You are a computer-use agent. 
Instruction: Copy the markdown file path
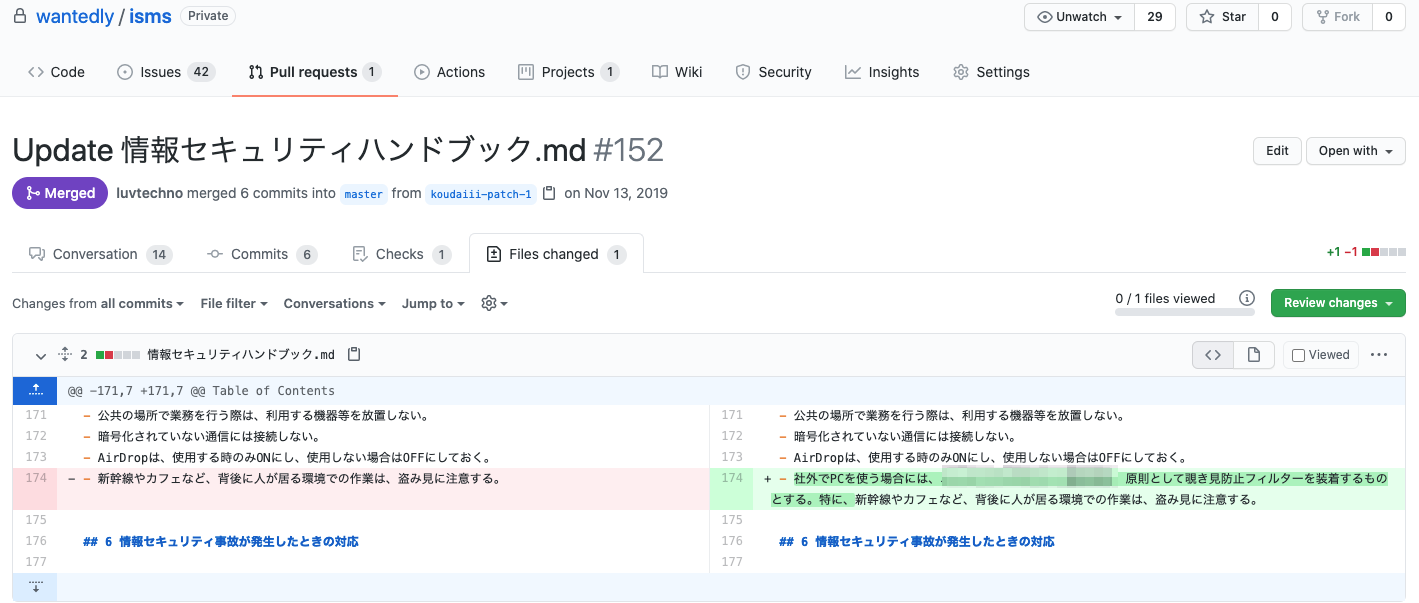pos(354,354)
